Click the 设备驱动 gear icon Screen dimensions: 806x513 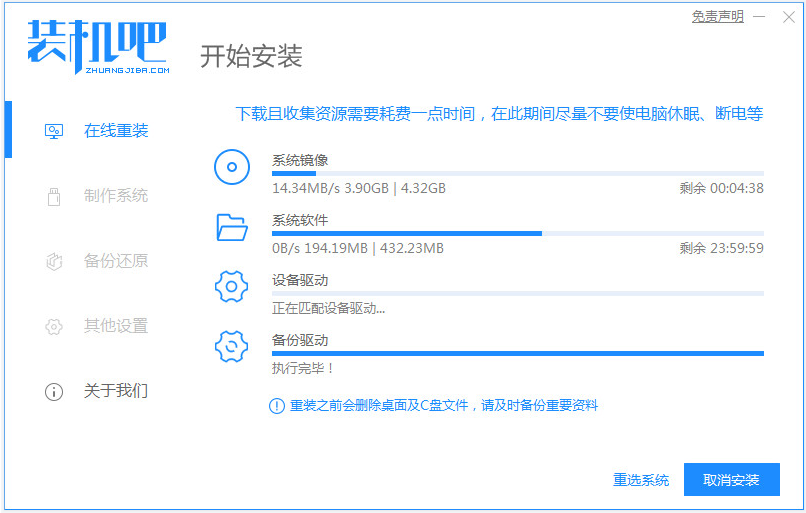tap(231, 286)
